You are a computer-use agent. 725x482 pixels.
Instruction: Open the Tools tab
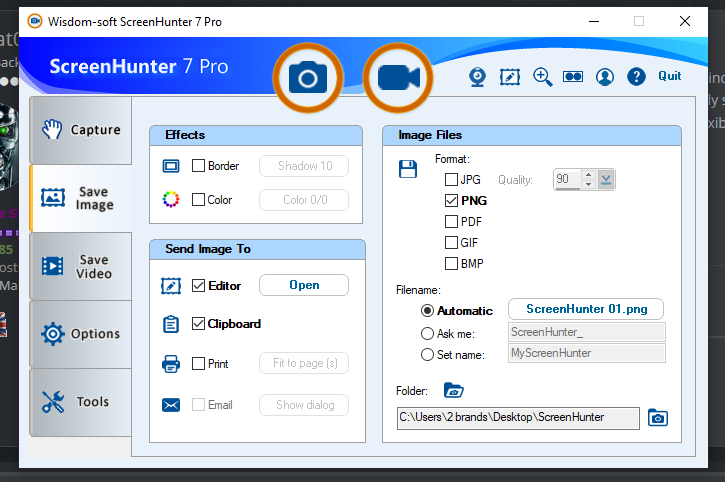pos(81,402)
